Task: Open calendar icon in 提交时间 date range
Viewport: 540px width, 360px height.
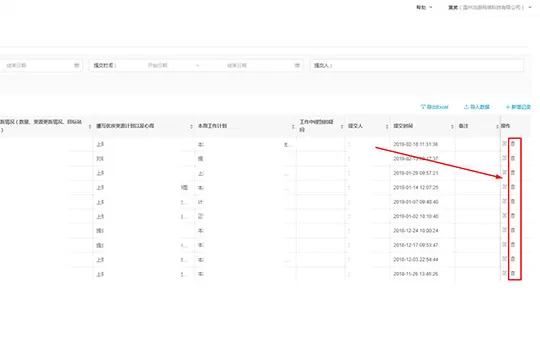Action: pyautogui.click(x=297, y=65)
